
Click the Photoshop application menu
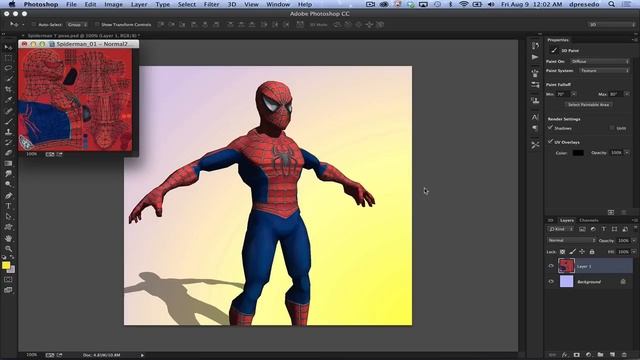pos(40,4)
